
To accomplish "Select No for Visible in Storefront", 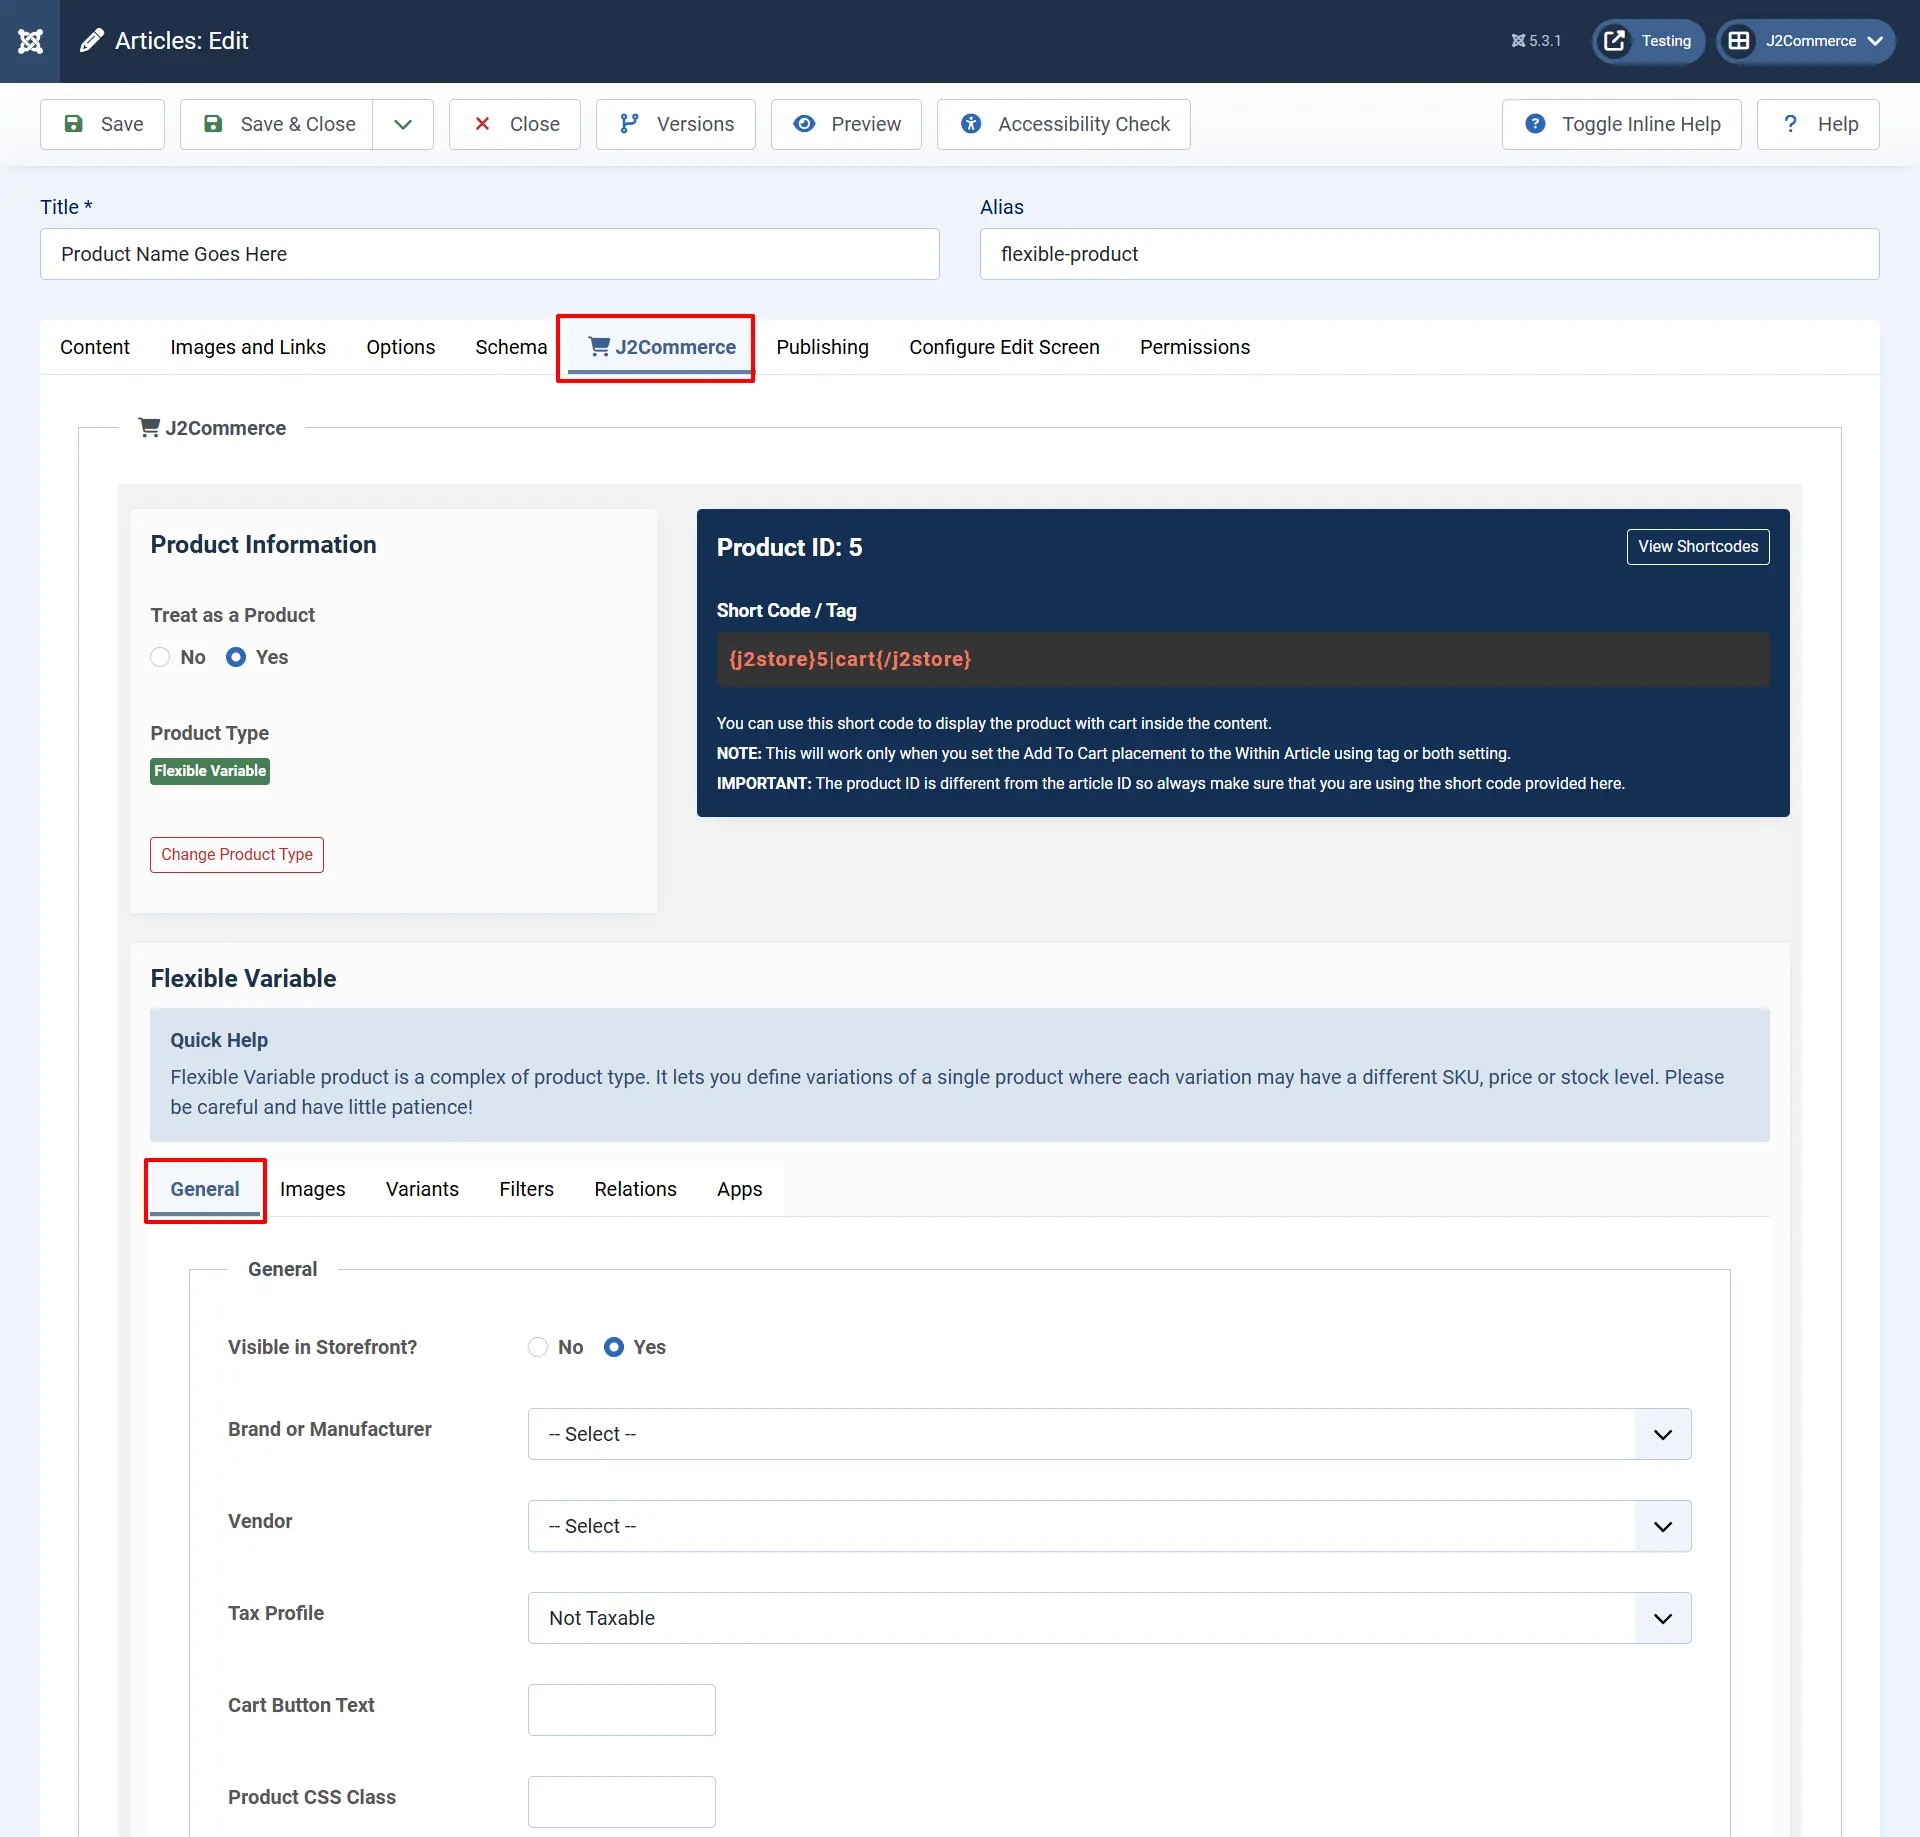I will click(x=538, y=1347).
